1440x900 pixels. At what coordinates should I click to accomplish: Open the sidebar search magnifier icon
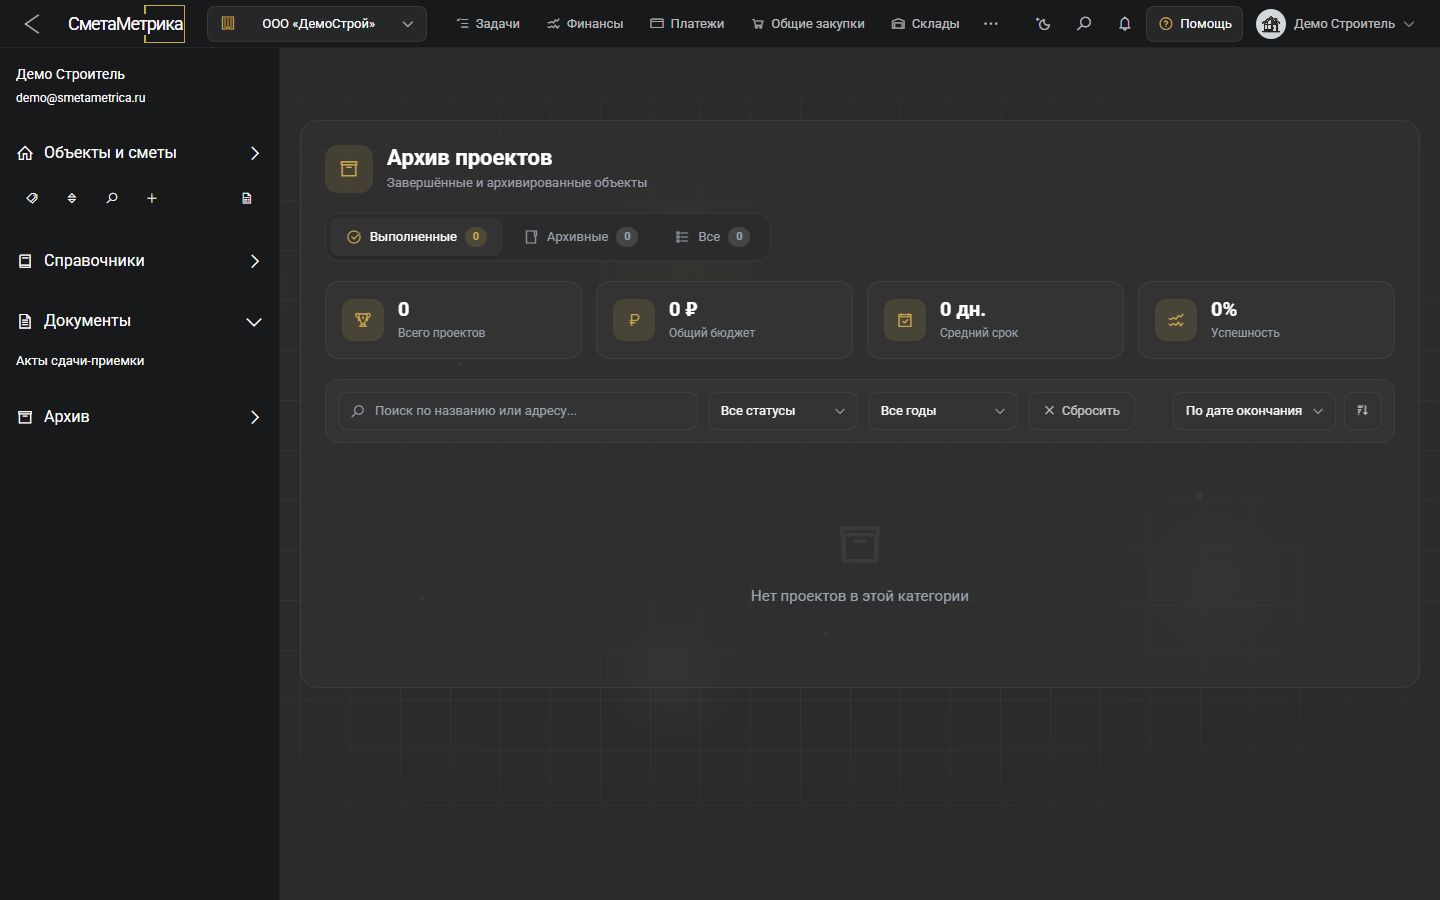point(112,198)
